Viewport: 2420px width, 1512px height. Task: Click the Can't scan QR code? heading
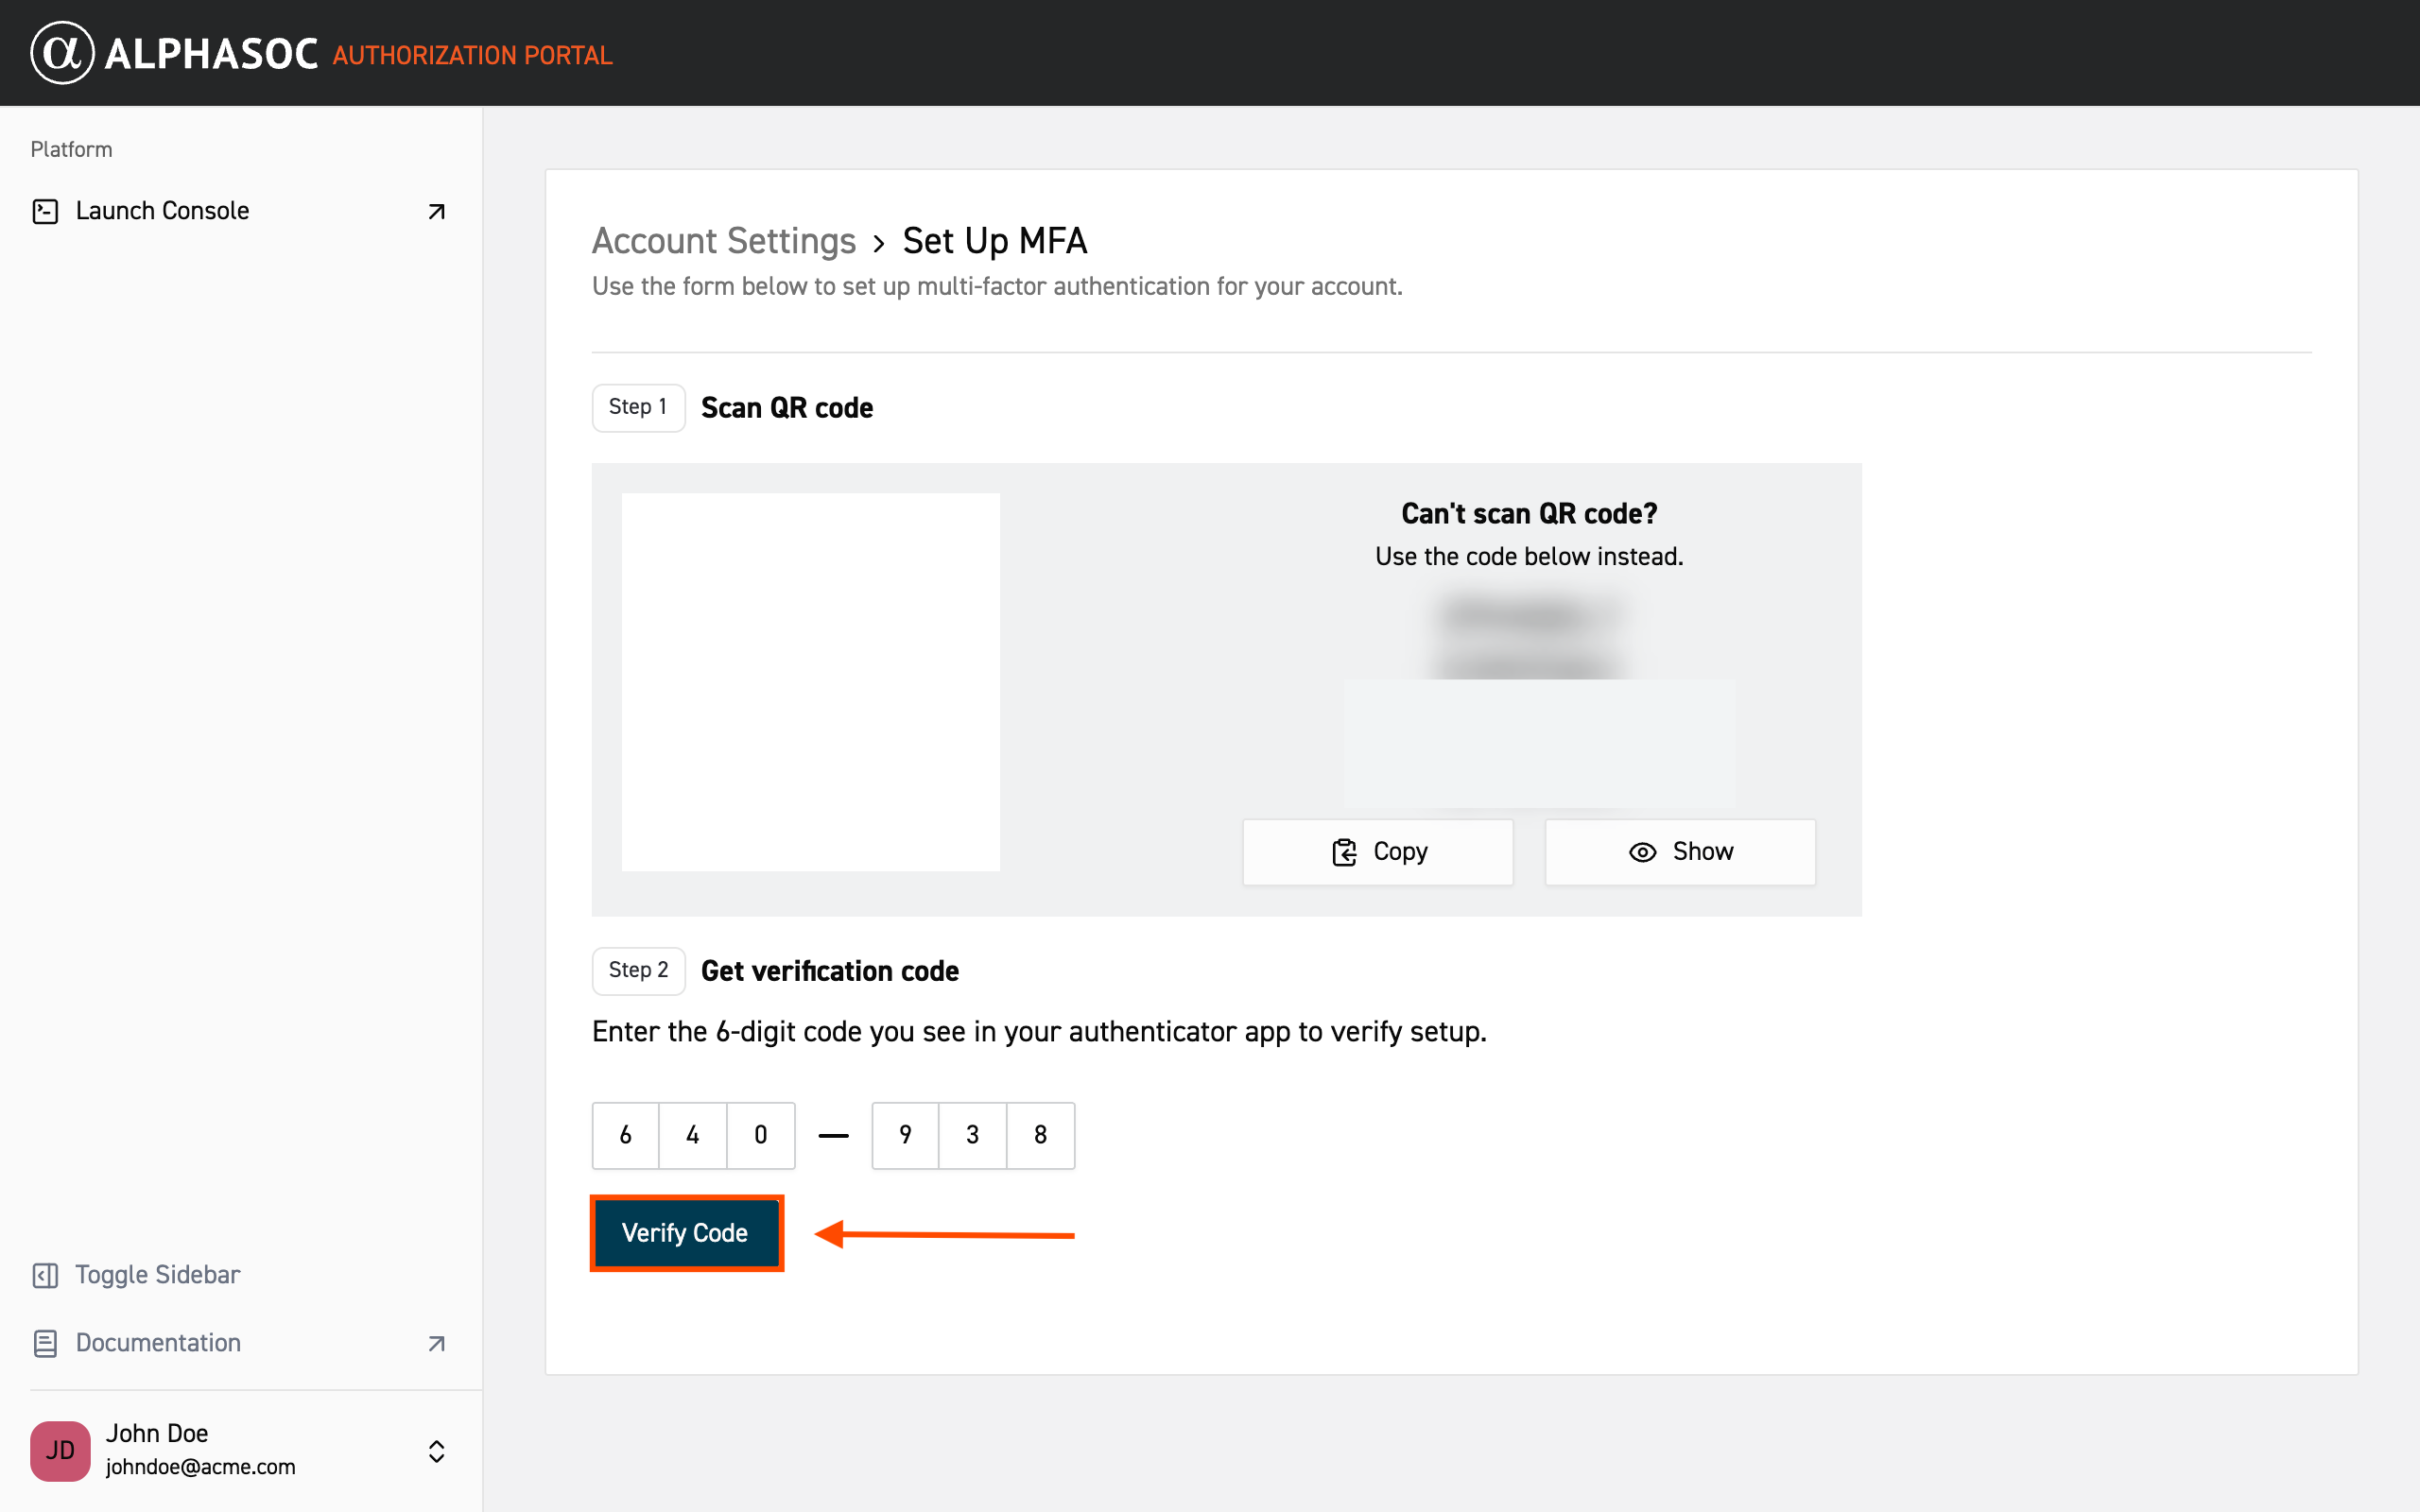coord(1529,514)
